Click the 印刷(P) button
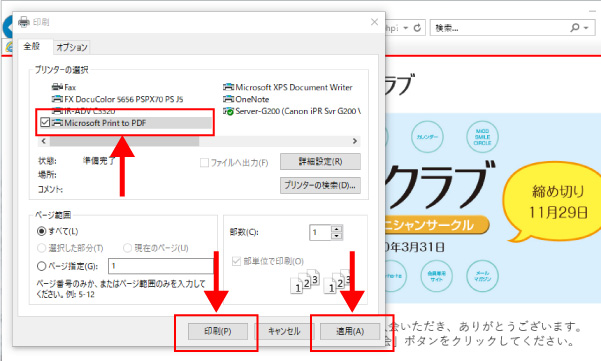Screen dimensions: 601x361 pyautogui.click(x=218, y=331)
